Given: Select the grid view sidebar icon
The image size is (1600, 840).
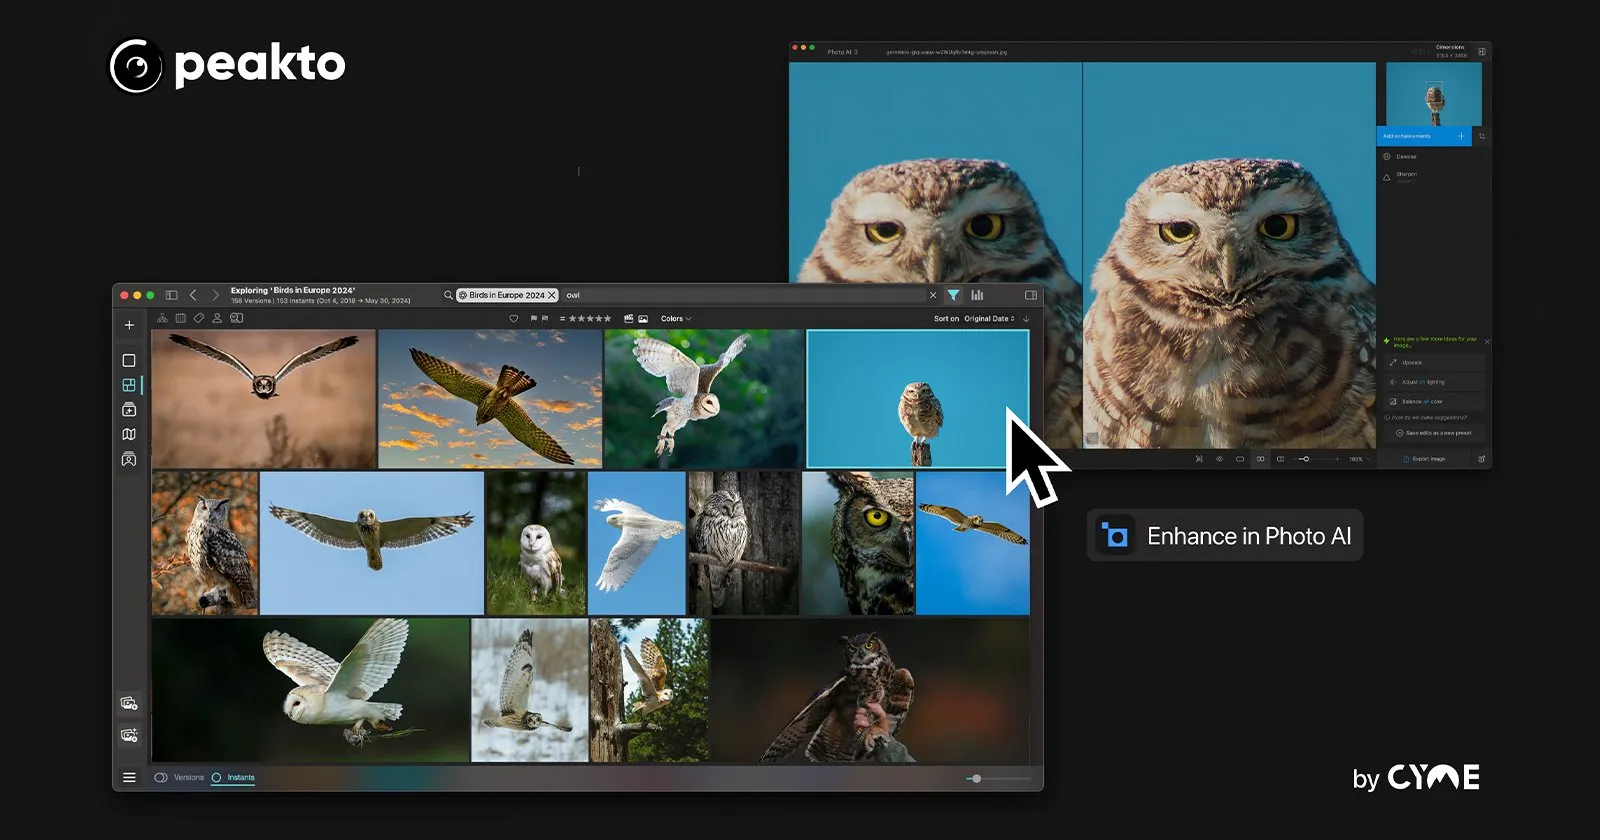Looking at the screenshot, I should [129, 385].
